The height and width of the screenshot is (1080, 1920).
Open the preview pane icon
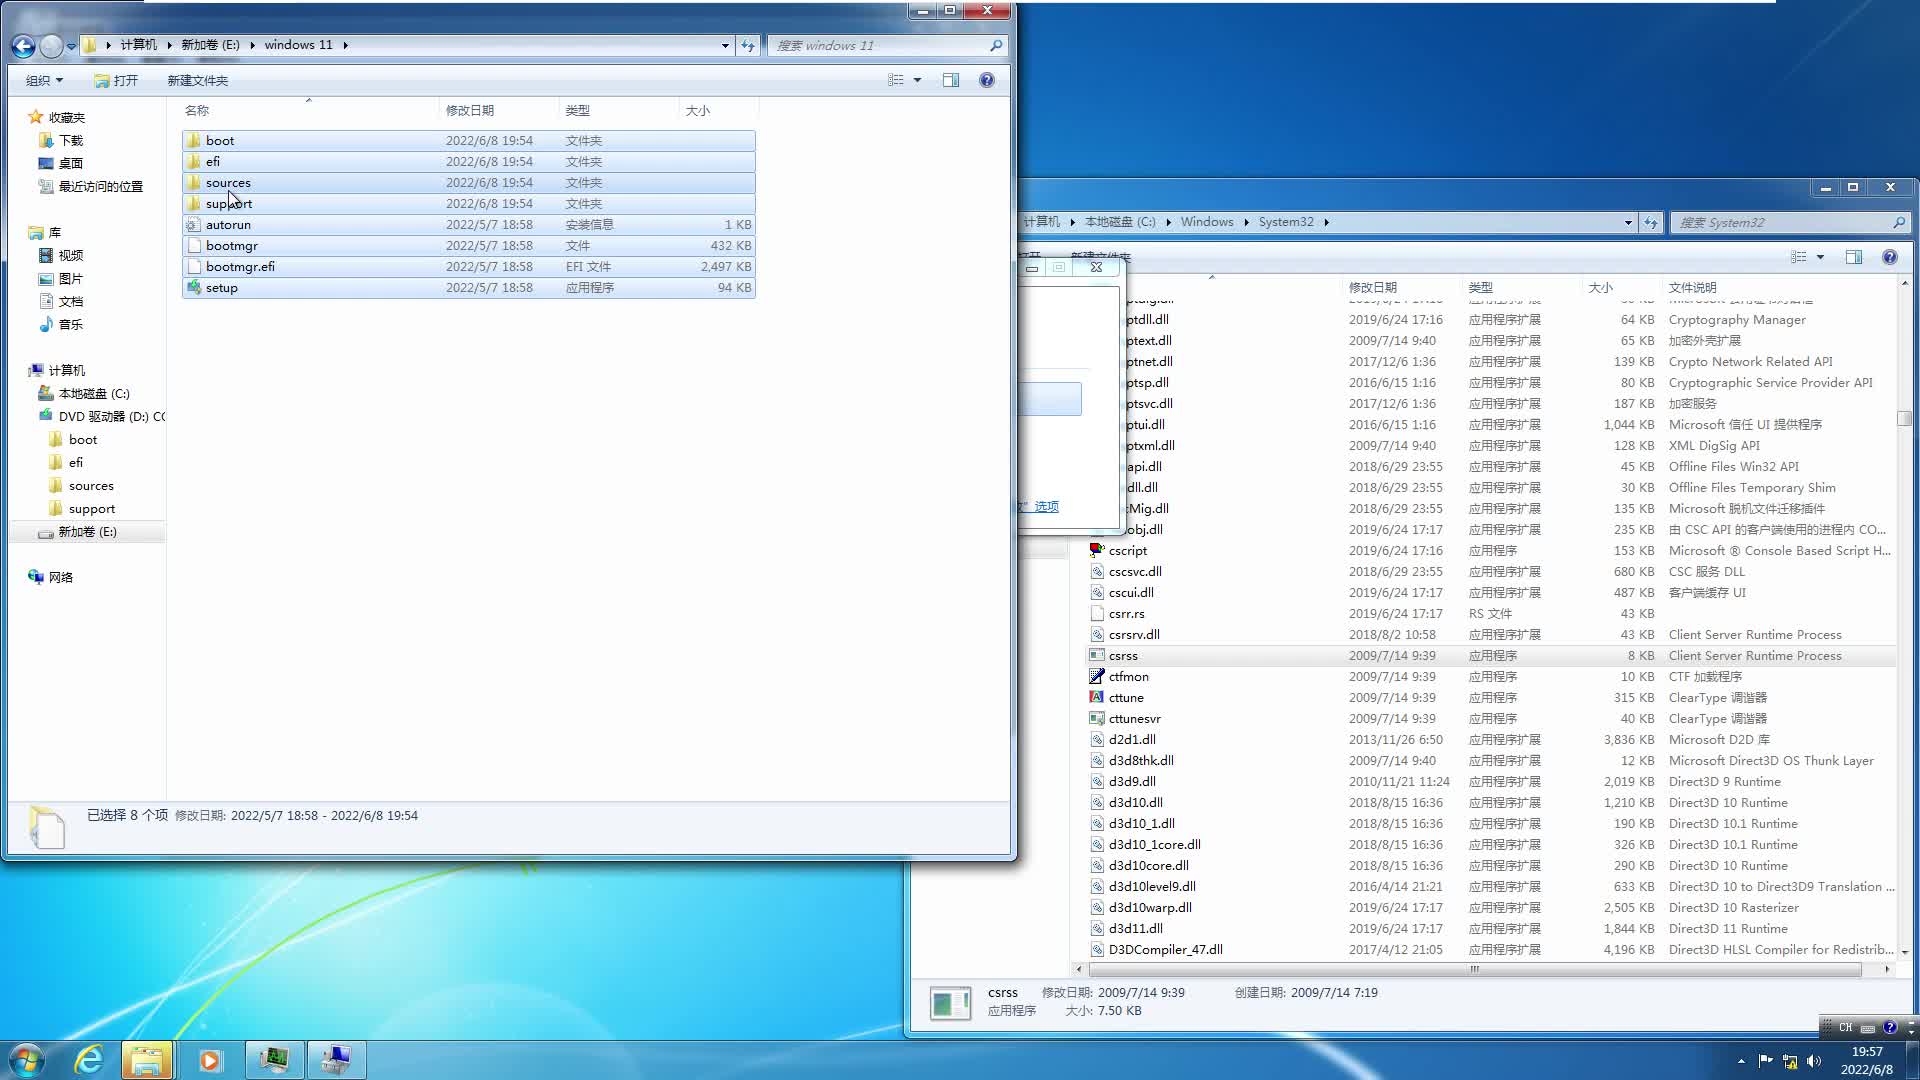(951, 80)
